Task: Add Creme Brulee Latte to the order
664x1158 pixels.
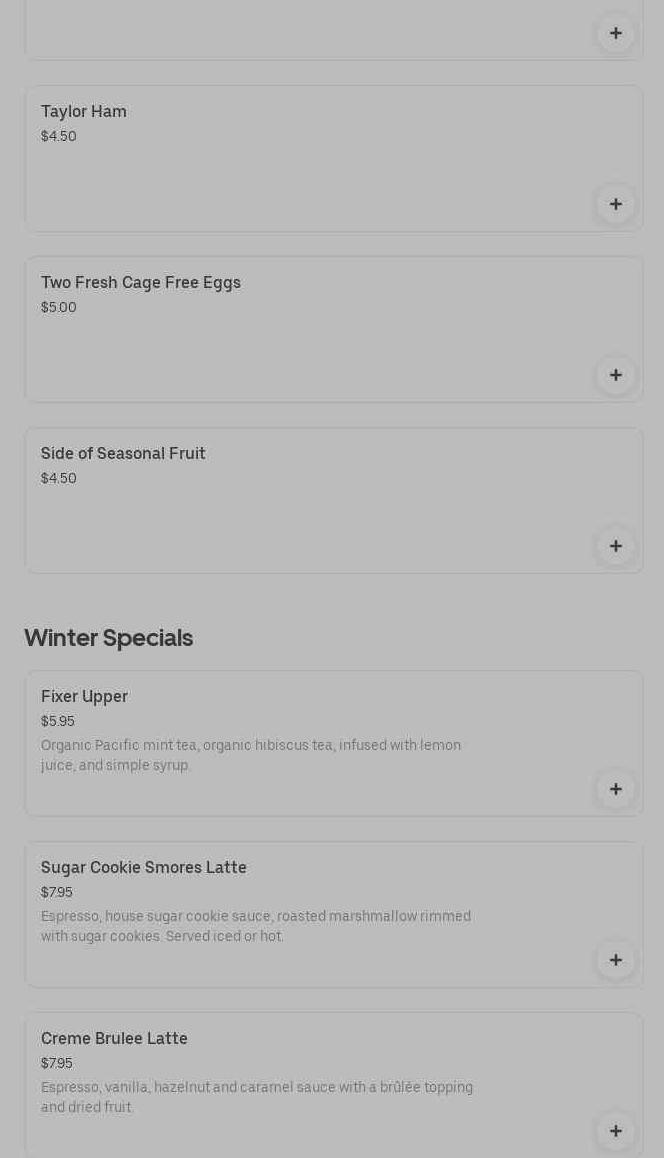Action: click(x=615, y=1131)
